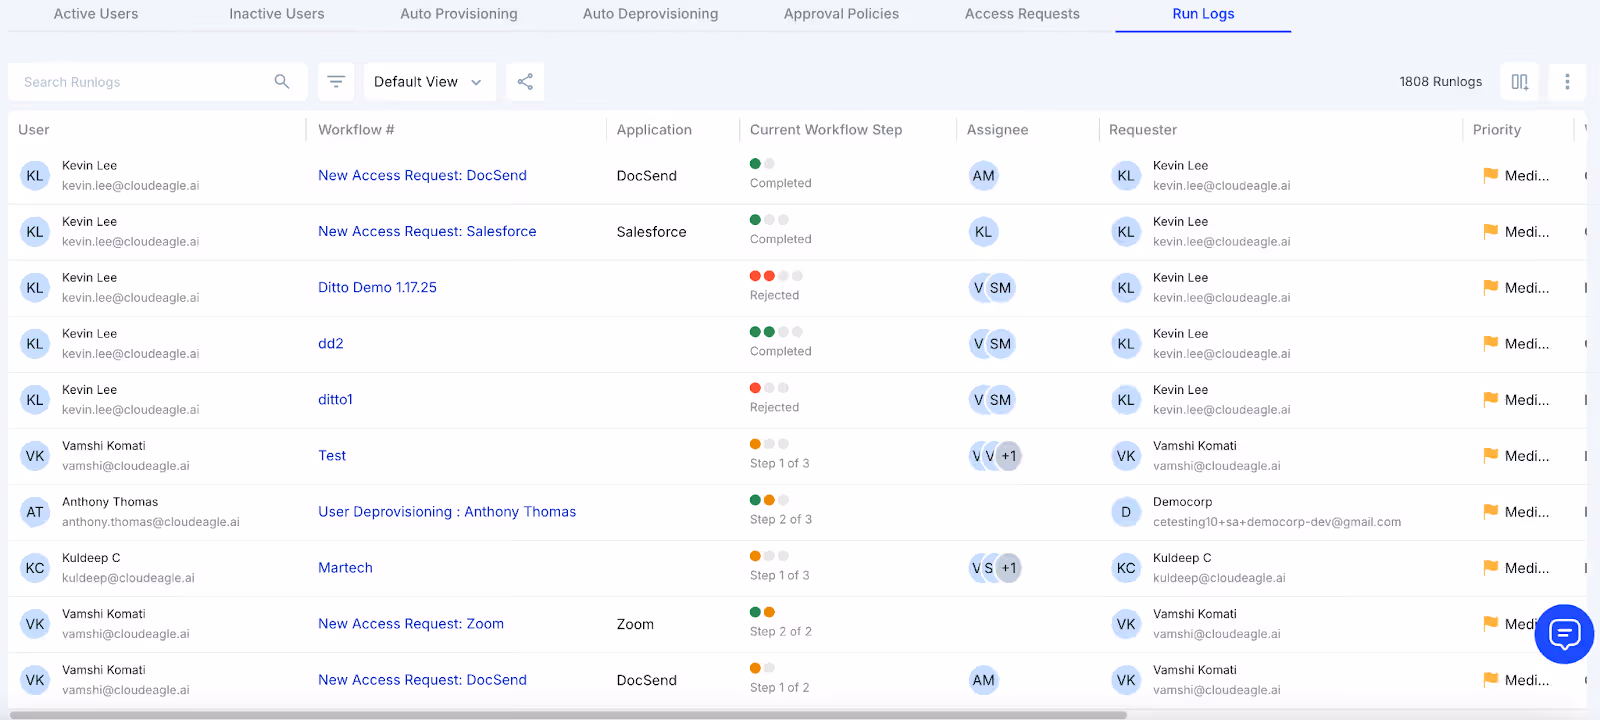
Task: Click the priority flag in Salesforce row
Action: pos(1490,231)
